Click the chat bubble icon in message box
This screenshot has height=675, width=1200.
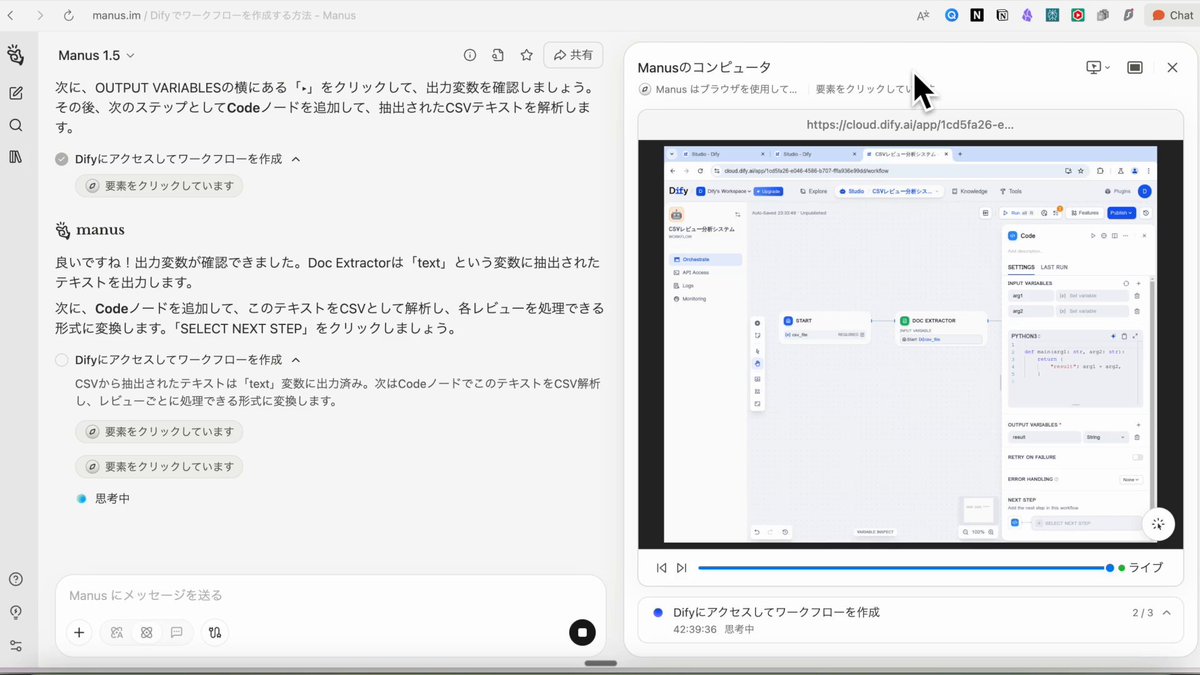176,632
